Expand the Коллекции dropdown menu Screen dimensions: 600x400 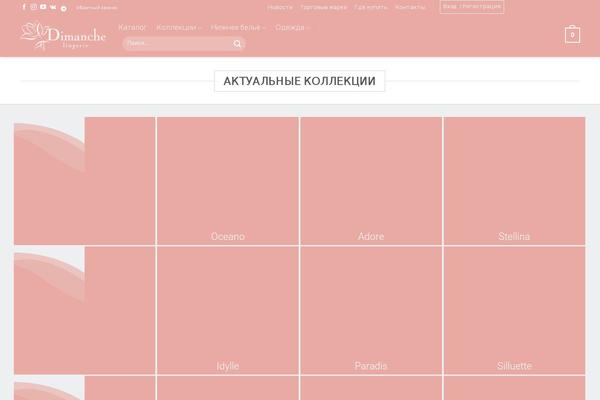coord(178,28)
